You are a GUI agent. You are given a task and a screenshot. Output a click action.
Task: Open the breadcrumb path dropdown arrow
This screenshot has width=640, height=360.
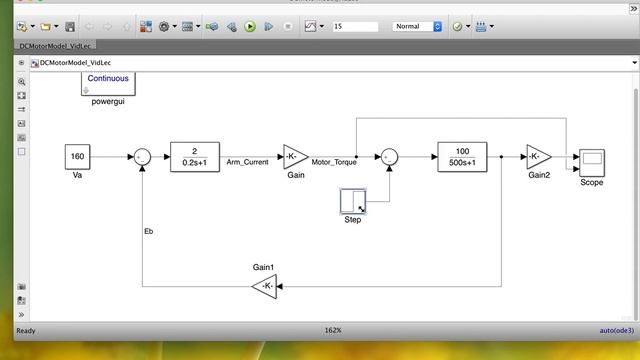click(634, 63)
